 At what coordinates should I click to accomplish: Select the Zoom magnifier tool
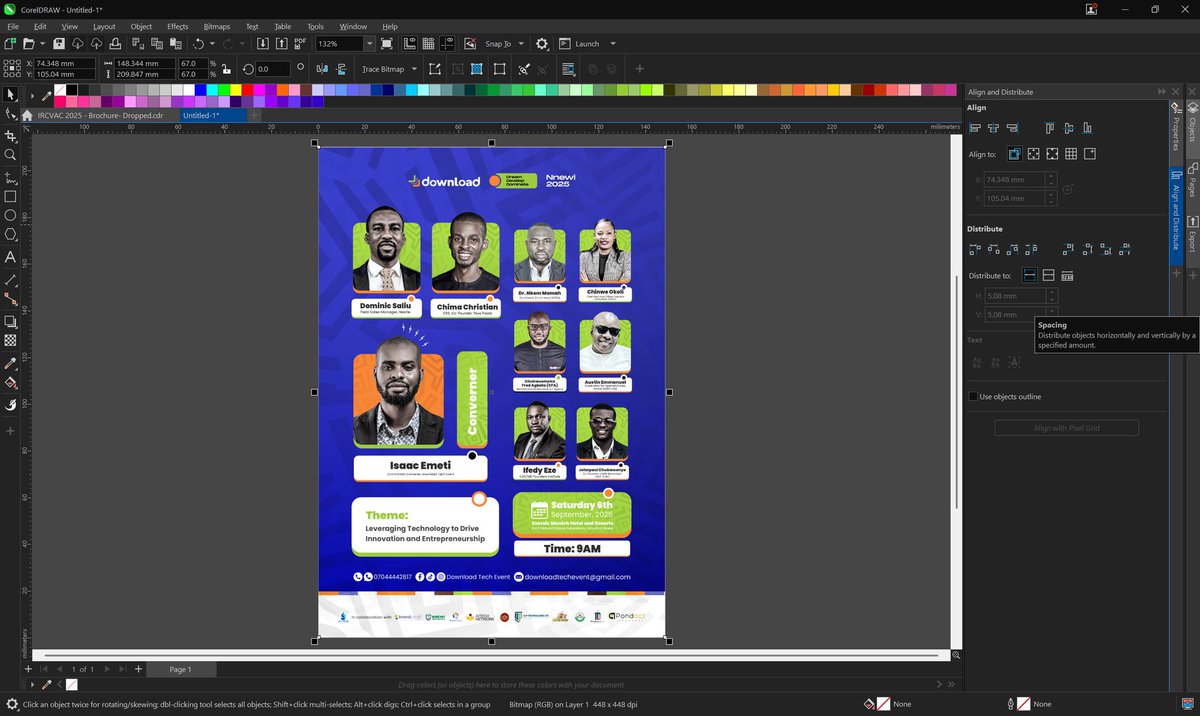(10, 155)
